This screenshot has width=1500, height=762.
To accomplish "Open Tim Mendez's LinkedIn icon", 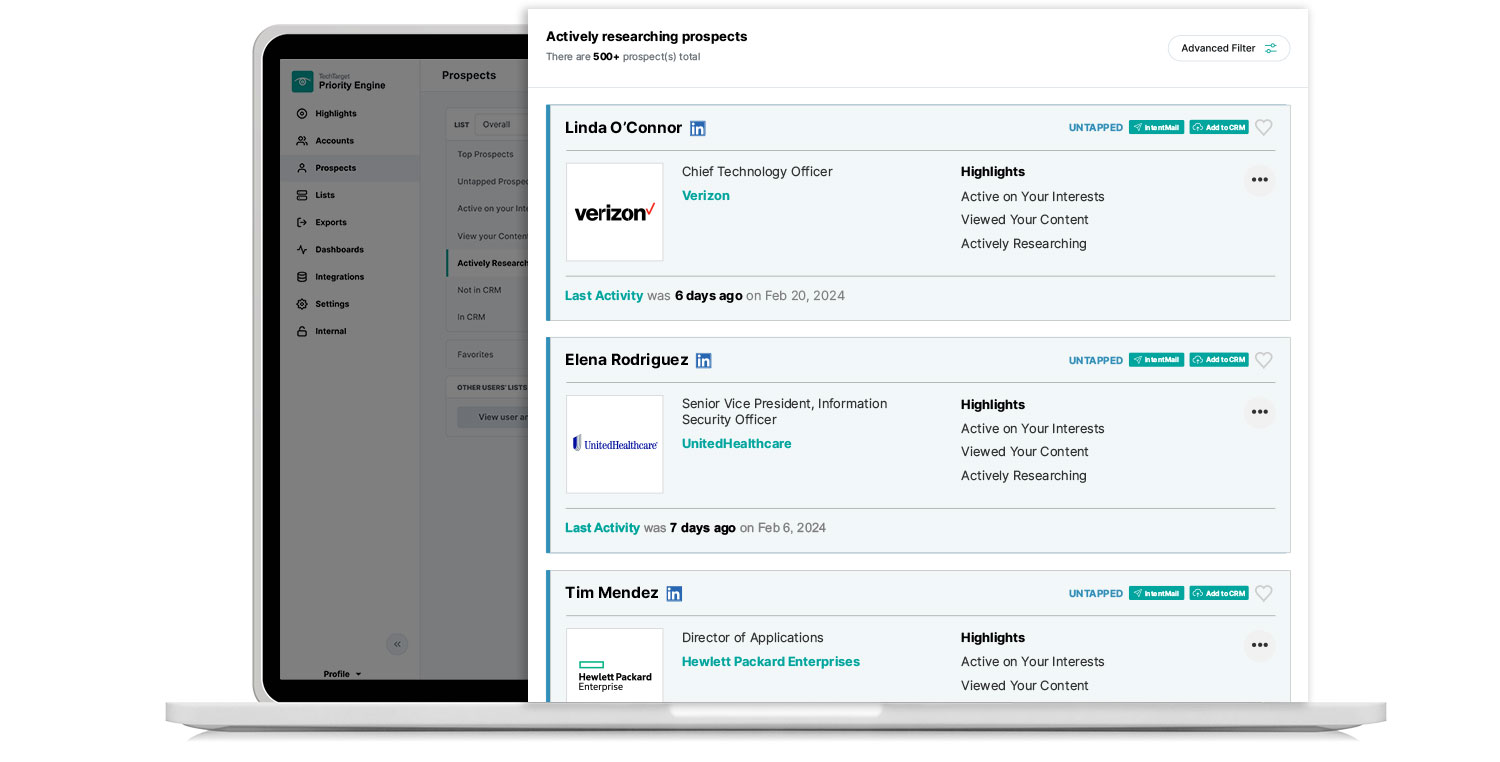I will click(x=674, y=594).
